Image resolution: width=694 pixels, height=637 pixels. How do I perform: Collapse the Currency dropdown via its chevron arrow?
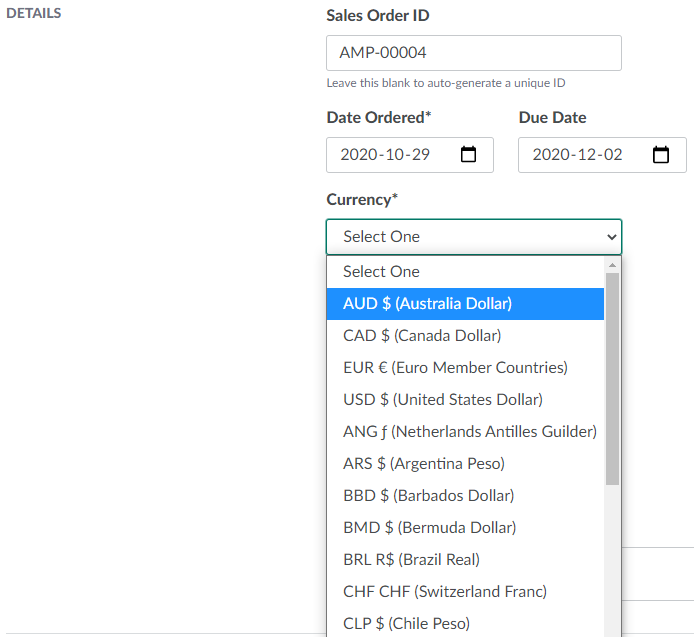(x=612, y=237)
